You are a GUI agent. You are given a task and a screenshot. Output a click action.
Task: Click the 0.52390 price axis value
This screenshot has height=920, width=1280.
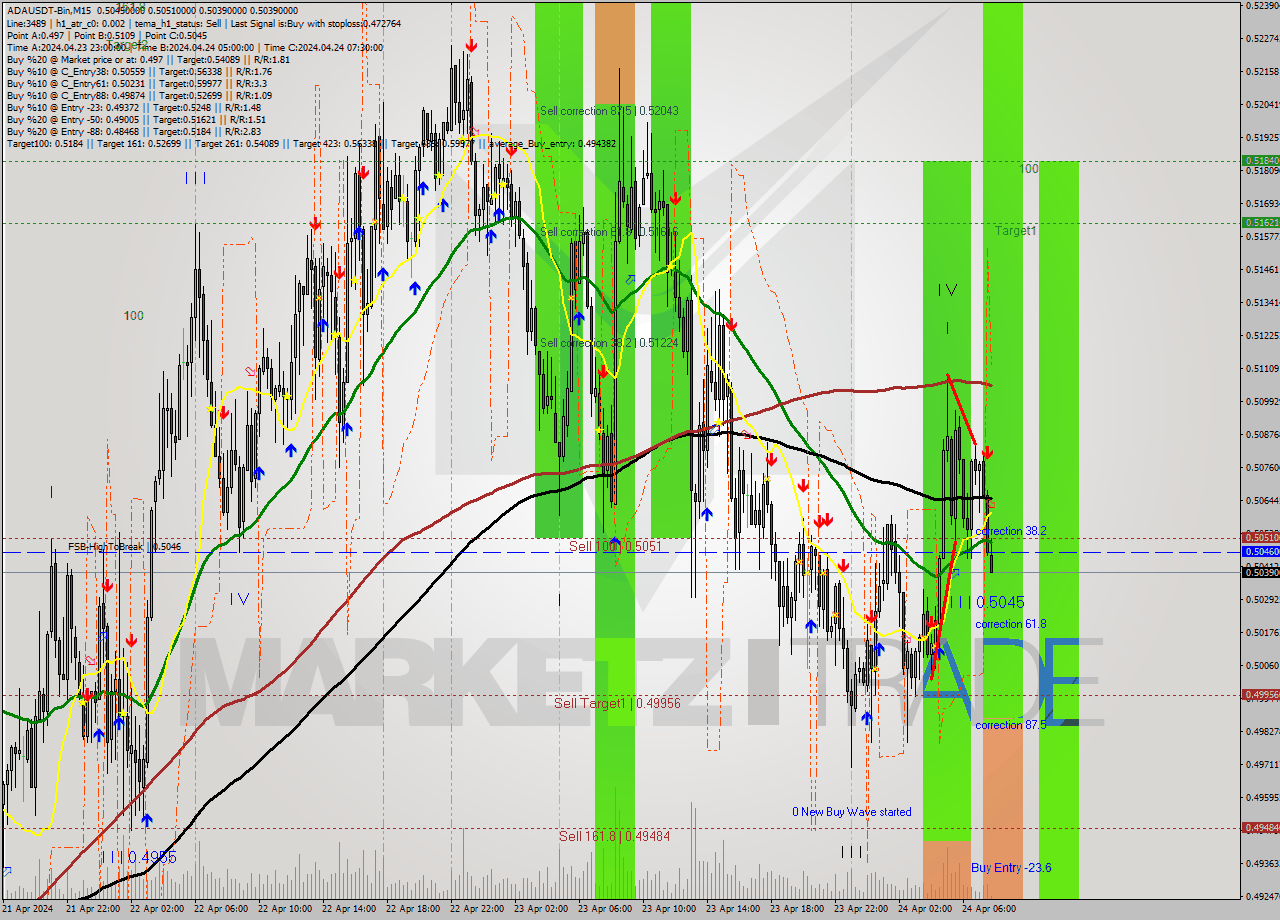(1262, 6)
